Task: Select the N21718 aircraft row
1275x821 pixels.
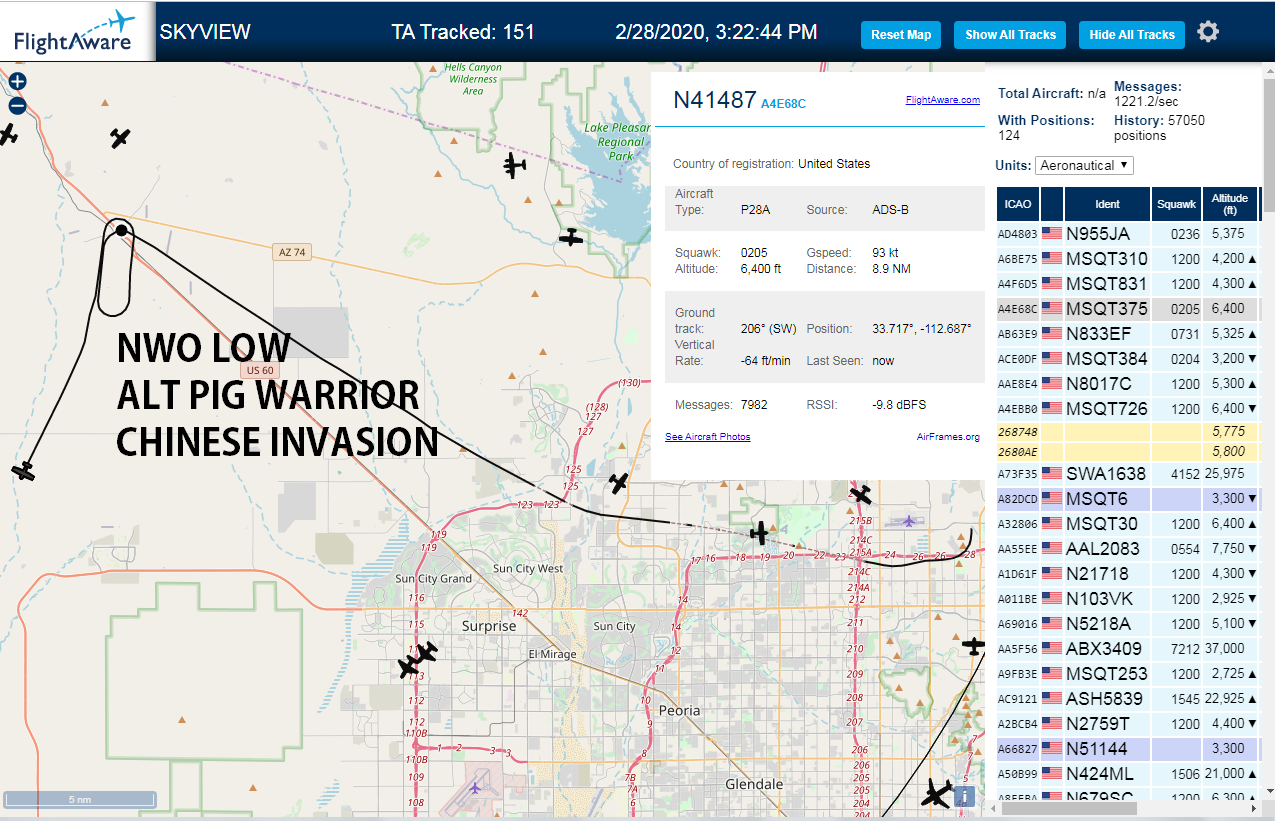Action: point(1127,573)
